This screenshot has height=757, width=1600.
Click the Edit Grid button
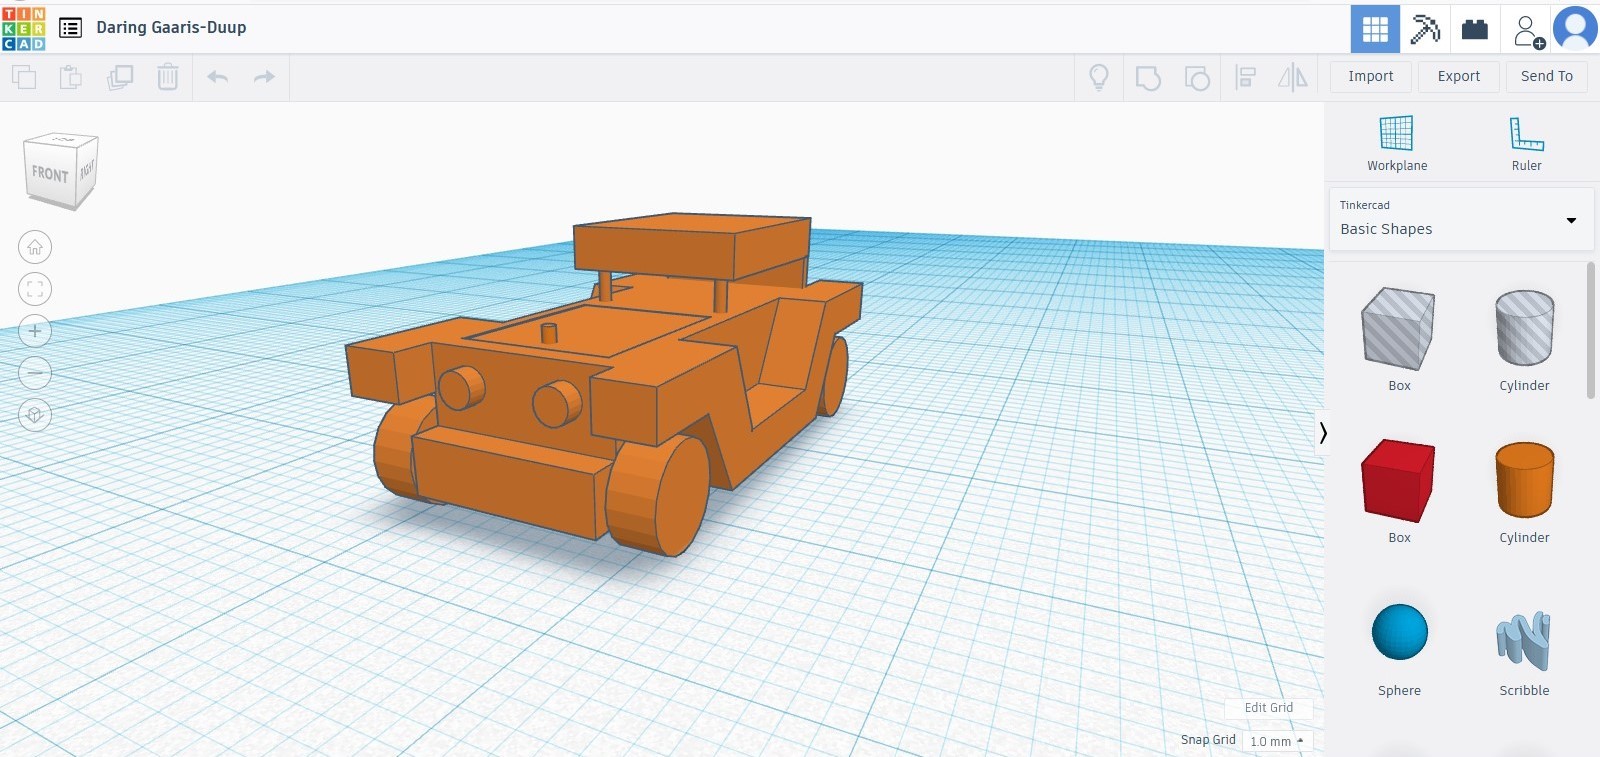point(1269,708)
